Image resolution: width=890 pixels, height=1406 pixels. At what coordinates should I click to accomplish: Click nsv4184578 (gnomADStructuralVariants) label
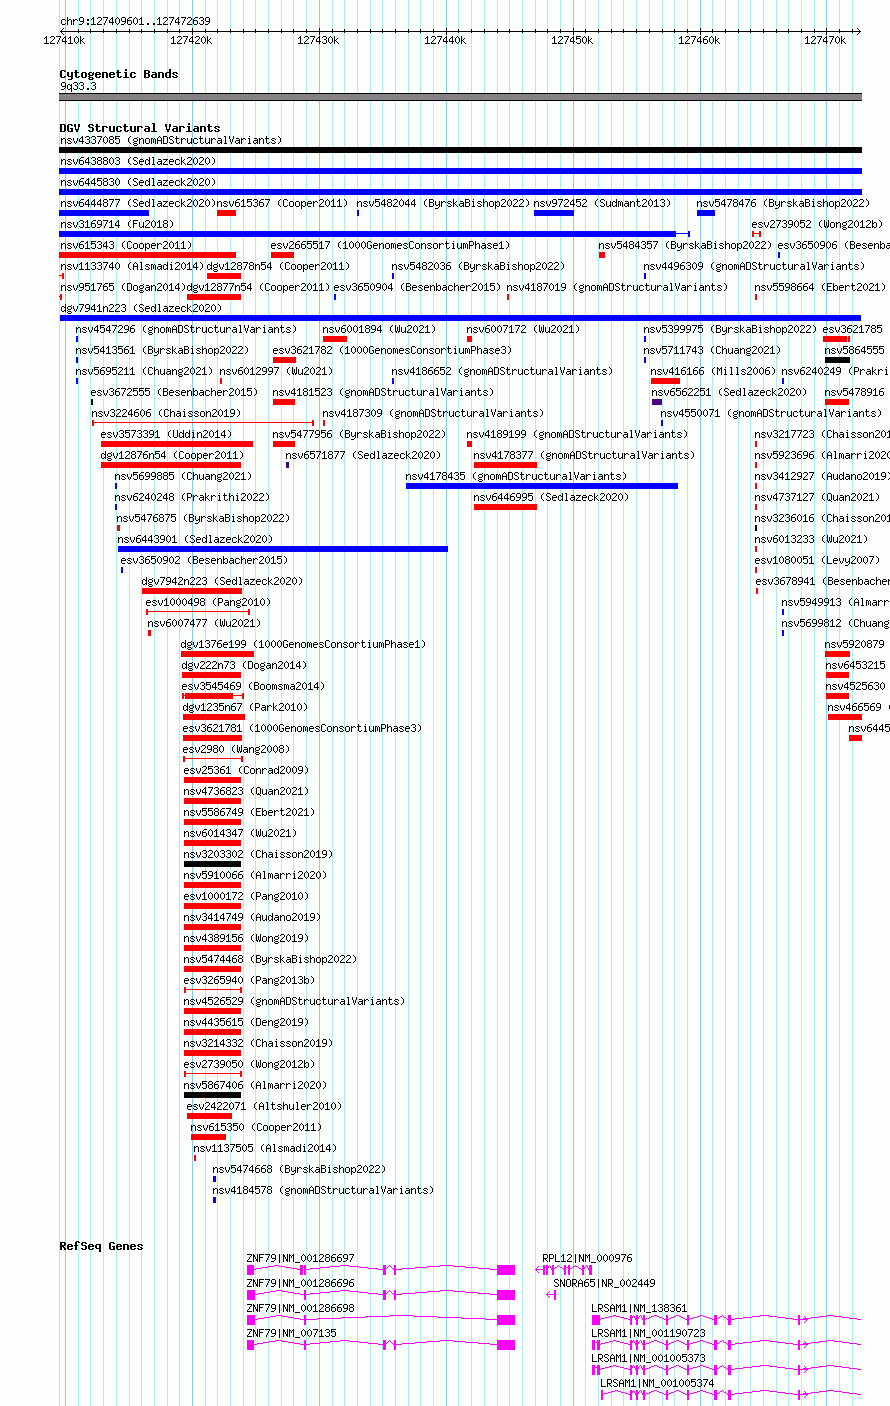coord(323,1190)
